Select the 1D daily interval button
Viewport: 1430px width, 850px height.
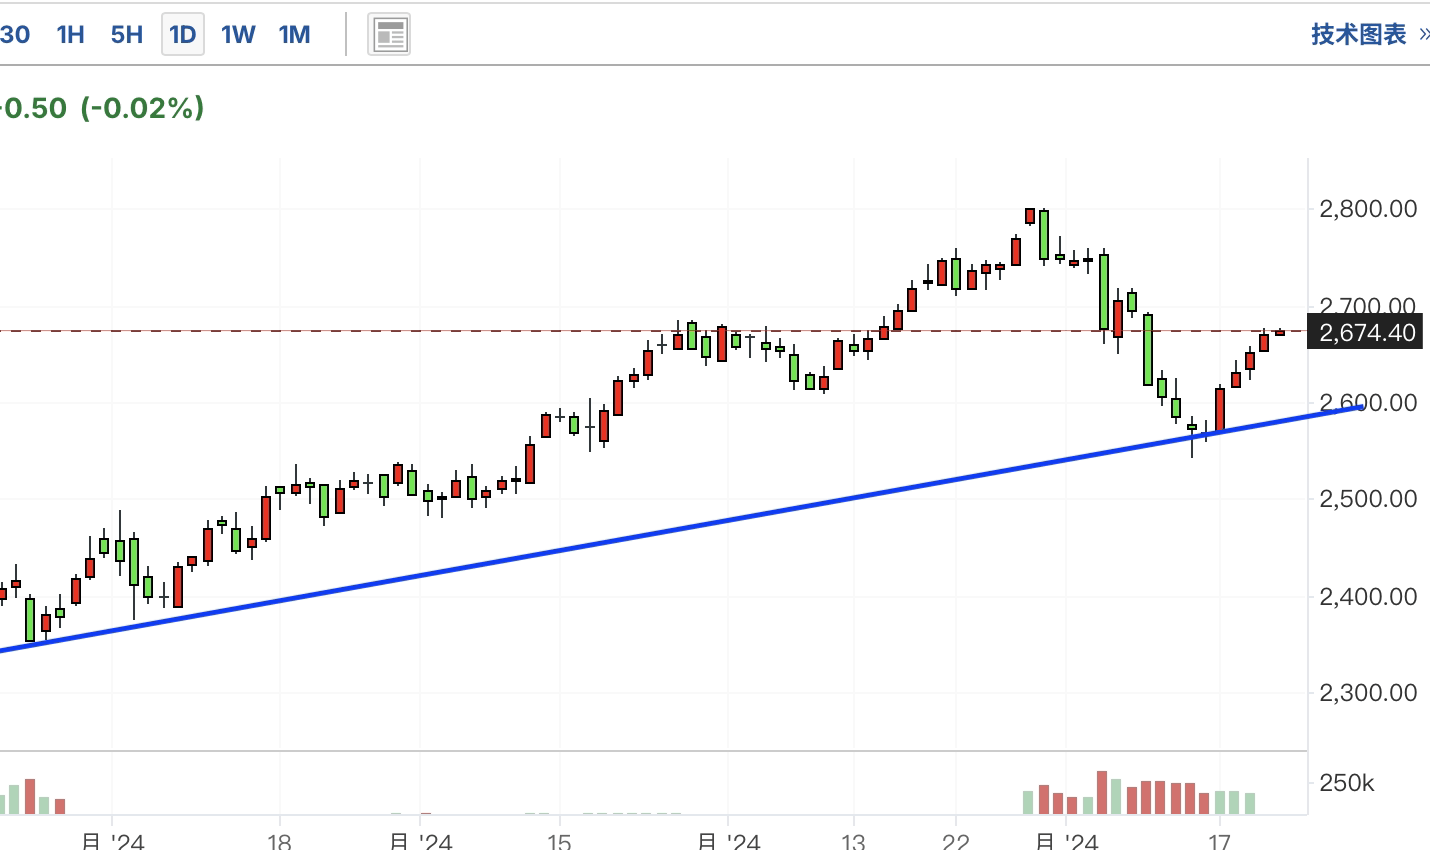click(x=183, y=35)
